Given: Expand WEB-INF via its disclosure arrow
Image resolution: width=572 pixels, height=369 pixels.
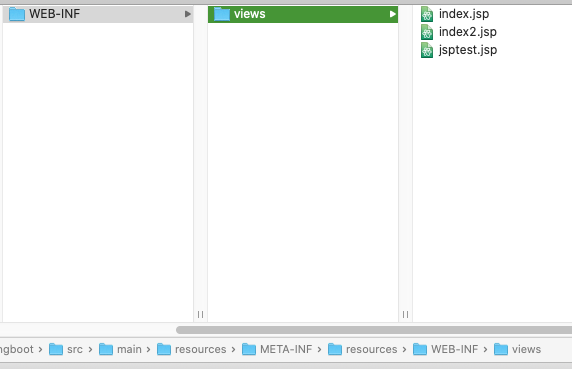Looking at the screenshot, I should pos(188,14).
